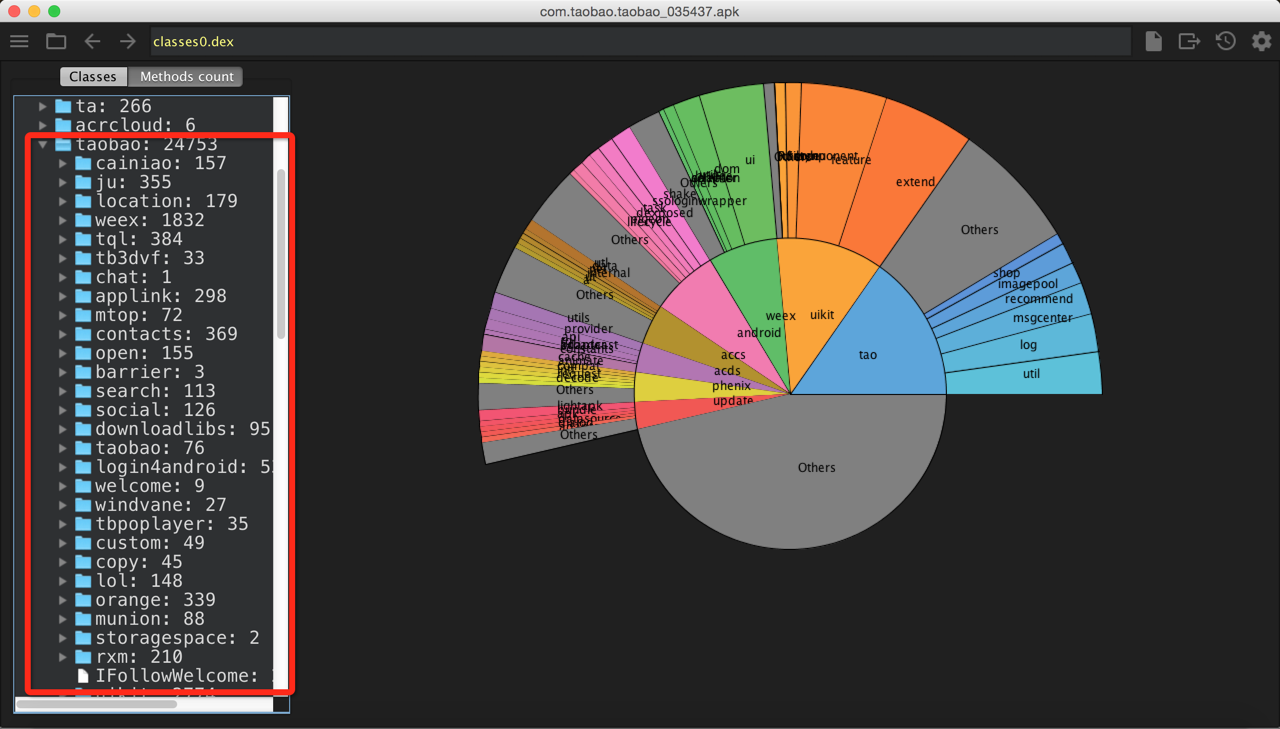Viewport: 1280px width, 729px height.
Task: Click the classes0.dex path field
Action: pos(640,41)
